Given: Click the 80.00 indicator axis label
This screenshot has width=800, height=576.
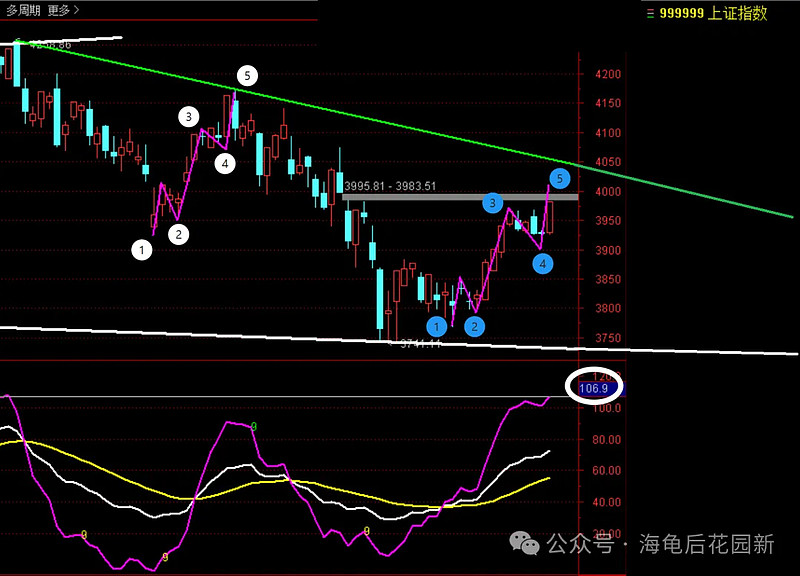Looking at the screenshot, I should (x=606, y=440).
